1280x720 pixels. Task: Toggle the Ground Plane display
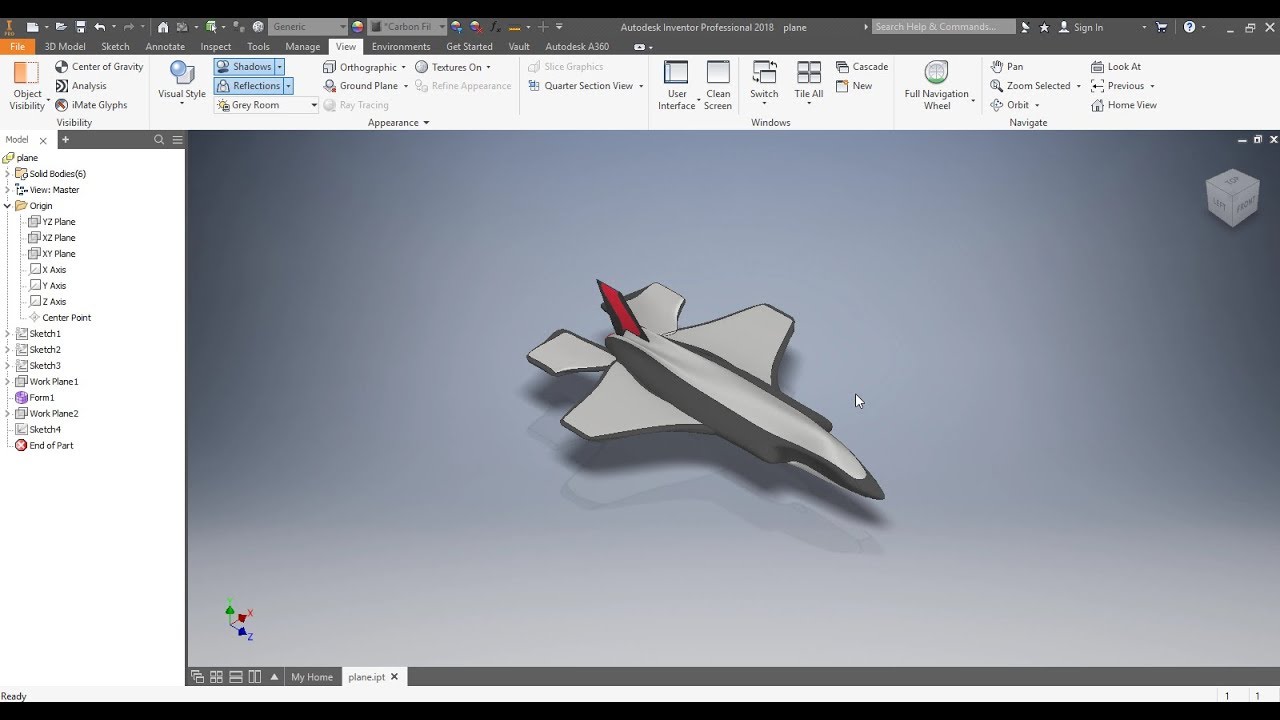pyautogui.click(x=365, y=86)
